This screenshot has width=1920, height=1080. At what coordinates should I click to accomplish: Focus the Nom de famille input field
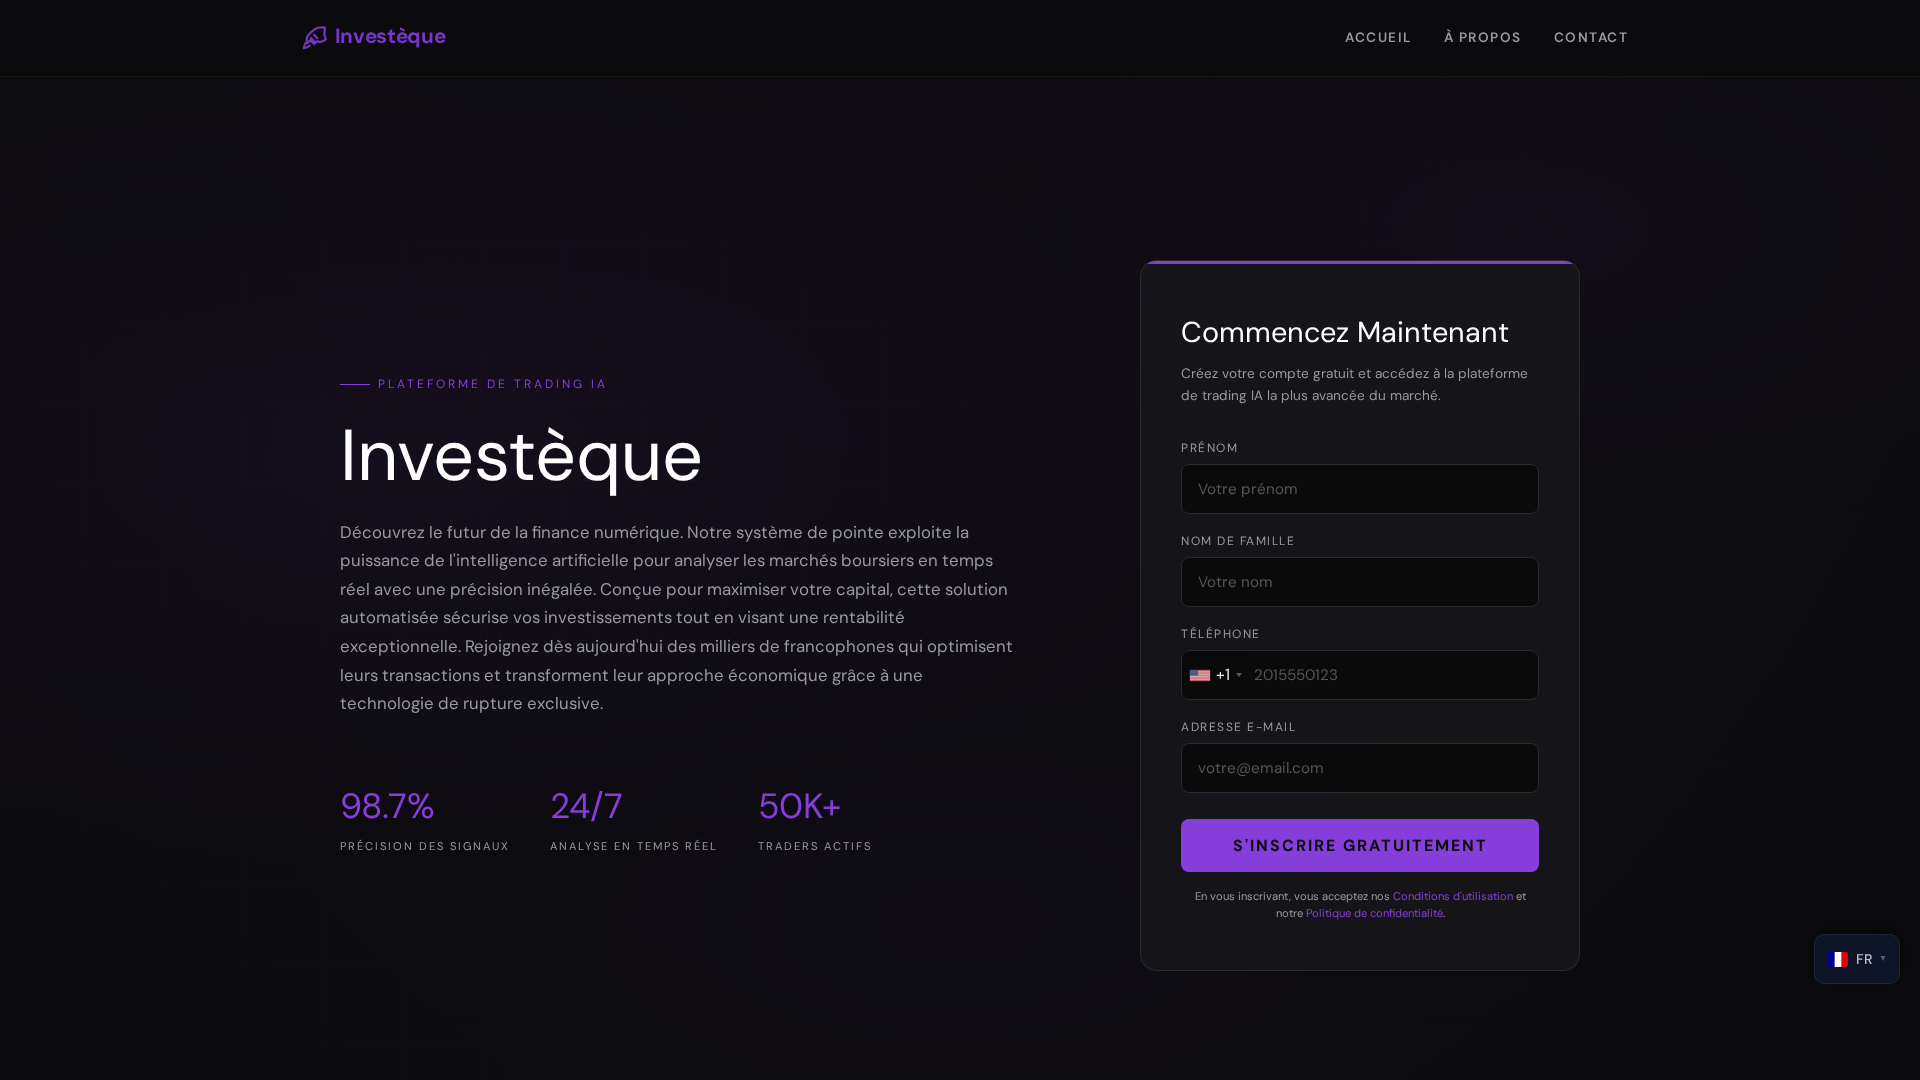pyautogui.click(x=1359, y=582)
